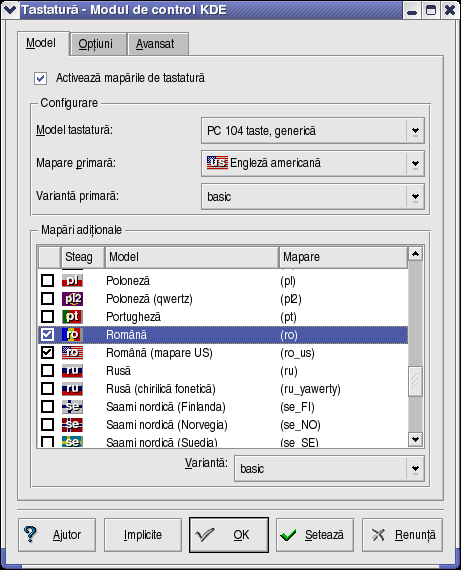Click the Portuguese 'pt' flag icon
Image resolution: width=461 pixels, height=570 pixels.
click(x=72, y=316)
